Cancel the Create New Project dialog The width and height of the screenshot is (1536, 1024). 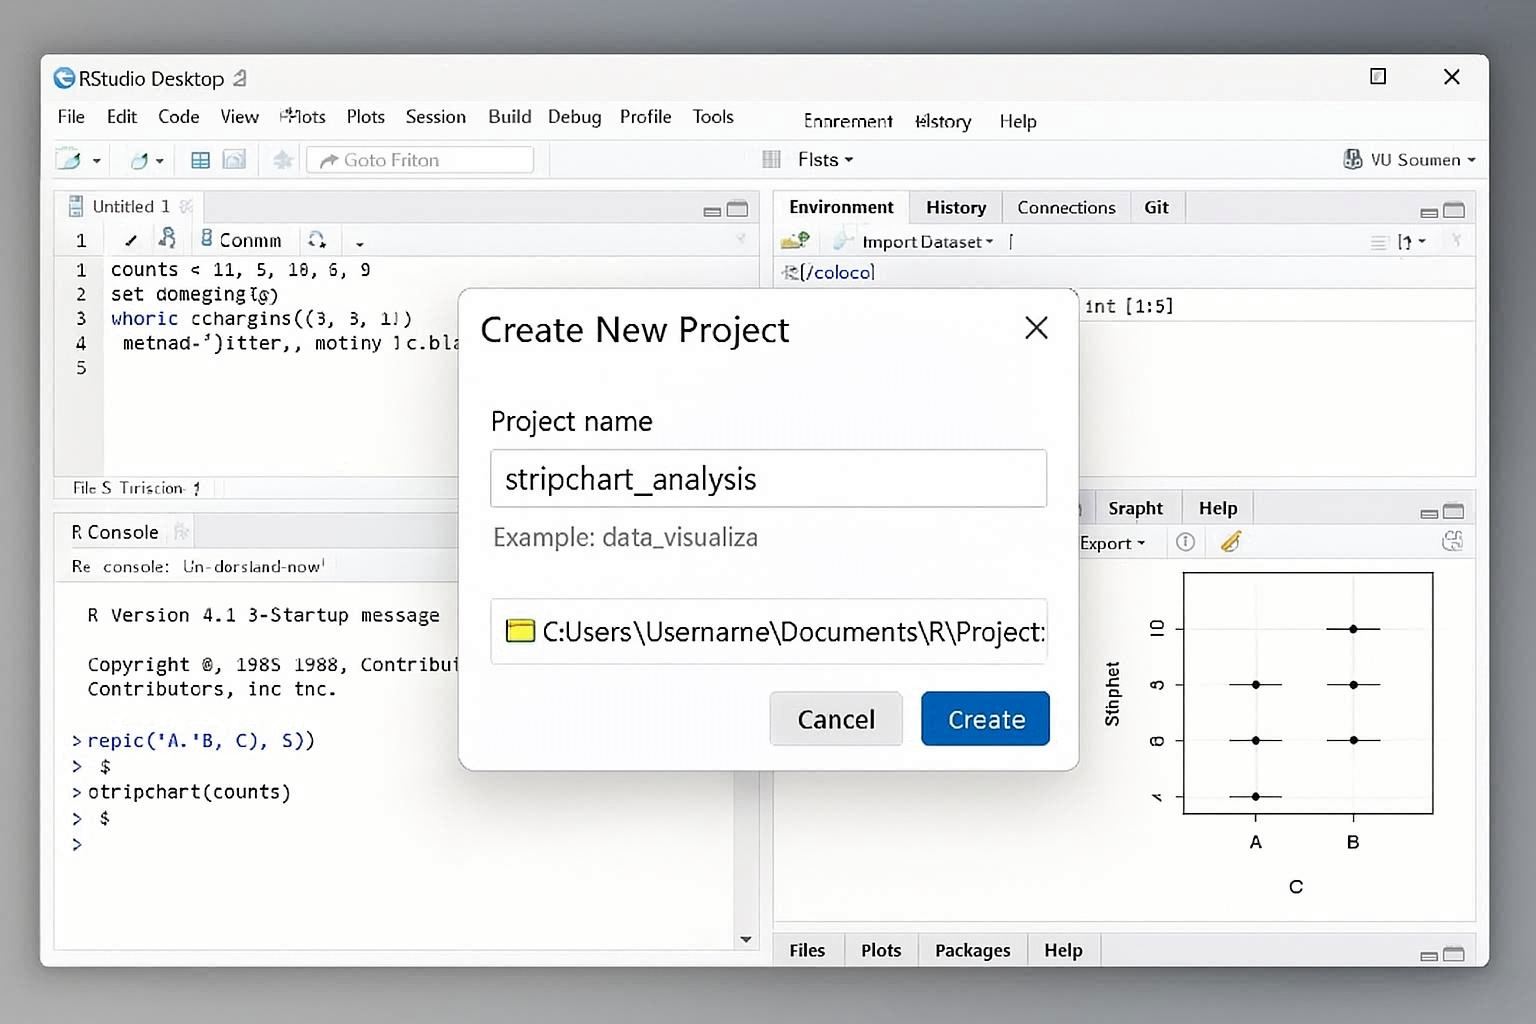tap(836, 719)
